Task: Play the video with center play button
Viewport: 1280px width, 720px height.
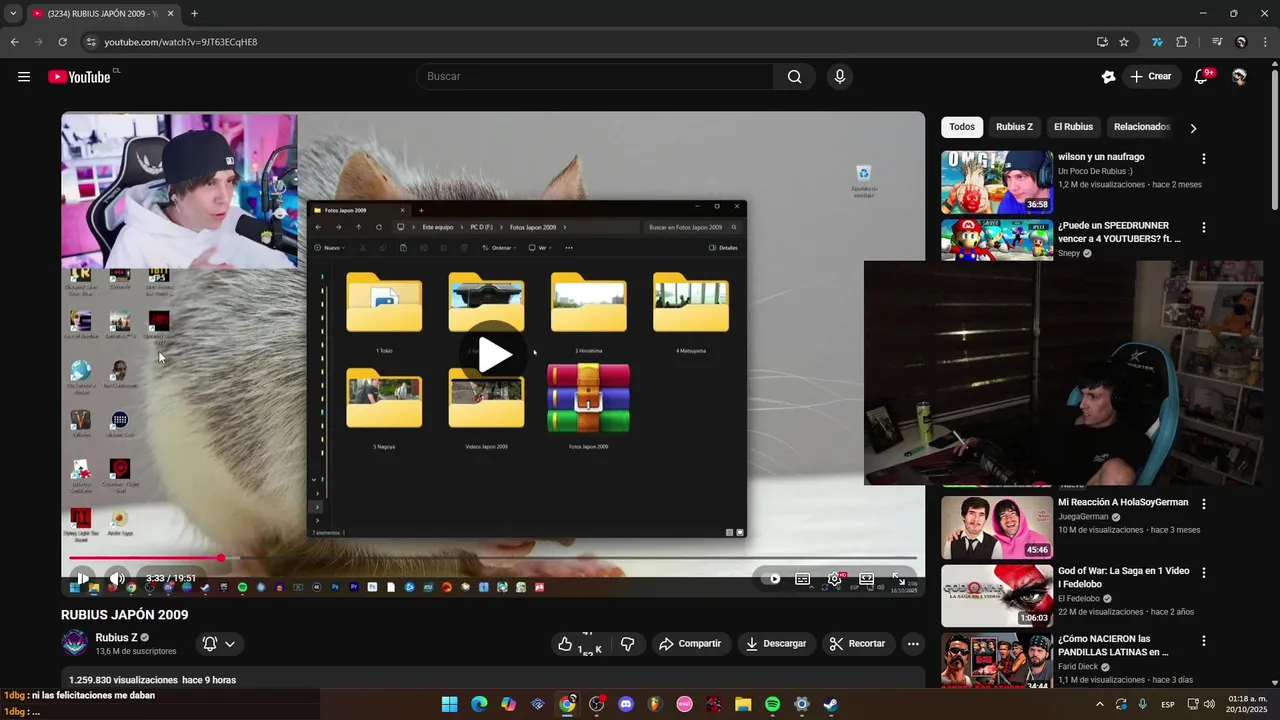Action: click(494, 354)
